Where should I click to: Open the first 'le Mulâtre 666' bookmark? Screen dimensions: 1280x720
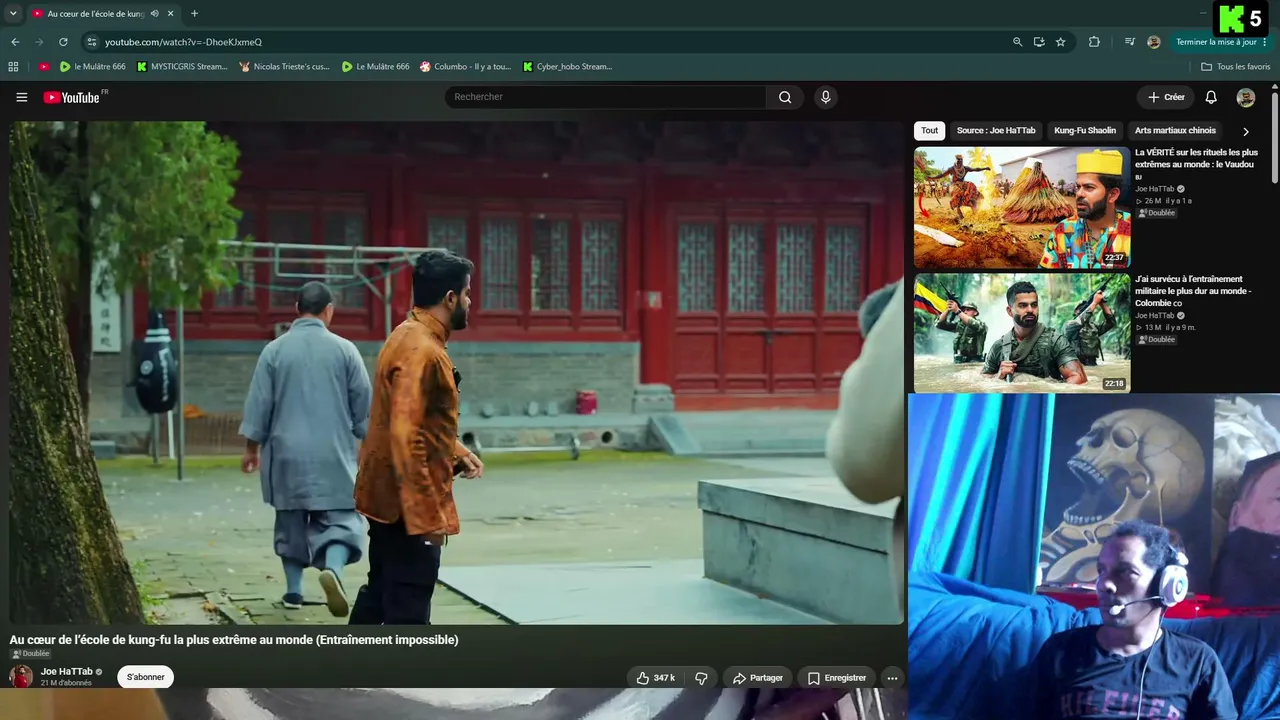[92, 67]
